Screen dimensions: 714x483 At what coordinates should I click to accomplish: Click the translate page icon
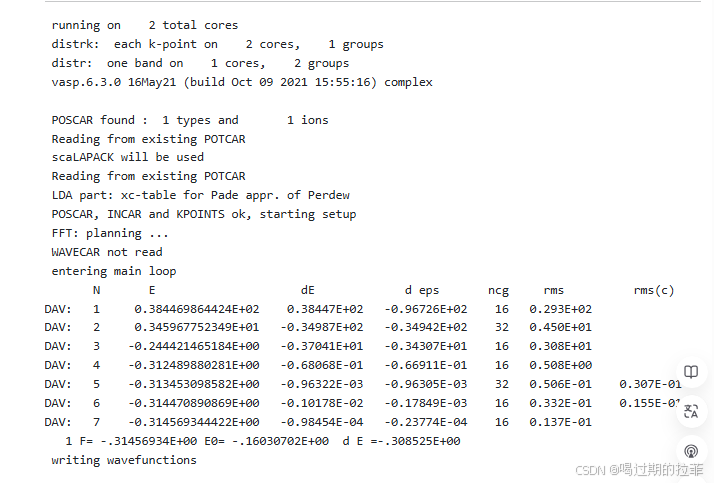coord(690,411)
